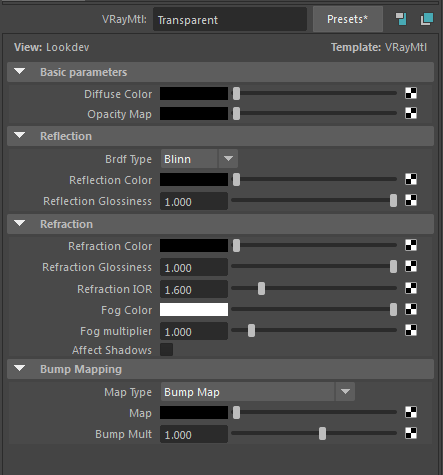Enable the Affect Shadows checkbox
Image resolution: width=443 pixels, height=475 pixels.
click(166, 350)
